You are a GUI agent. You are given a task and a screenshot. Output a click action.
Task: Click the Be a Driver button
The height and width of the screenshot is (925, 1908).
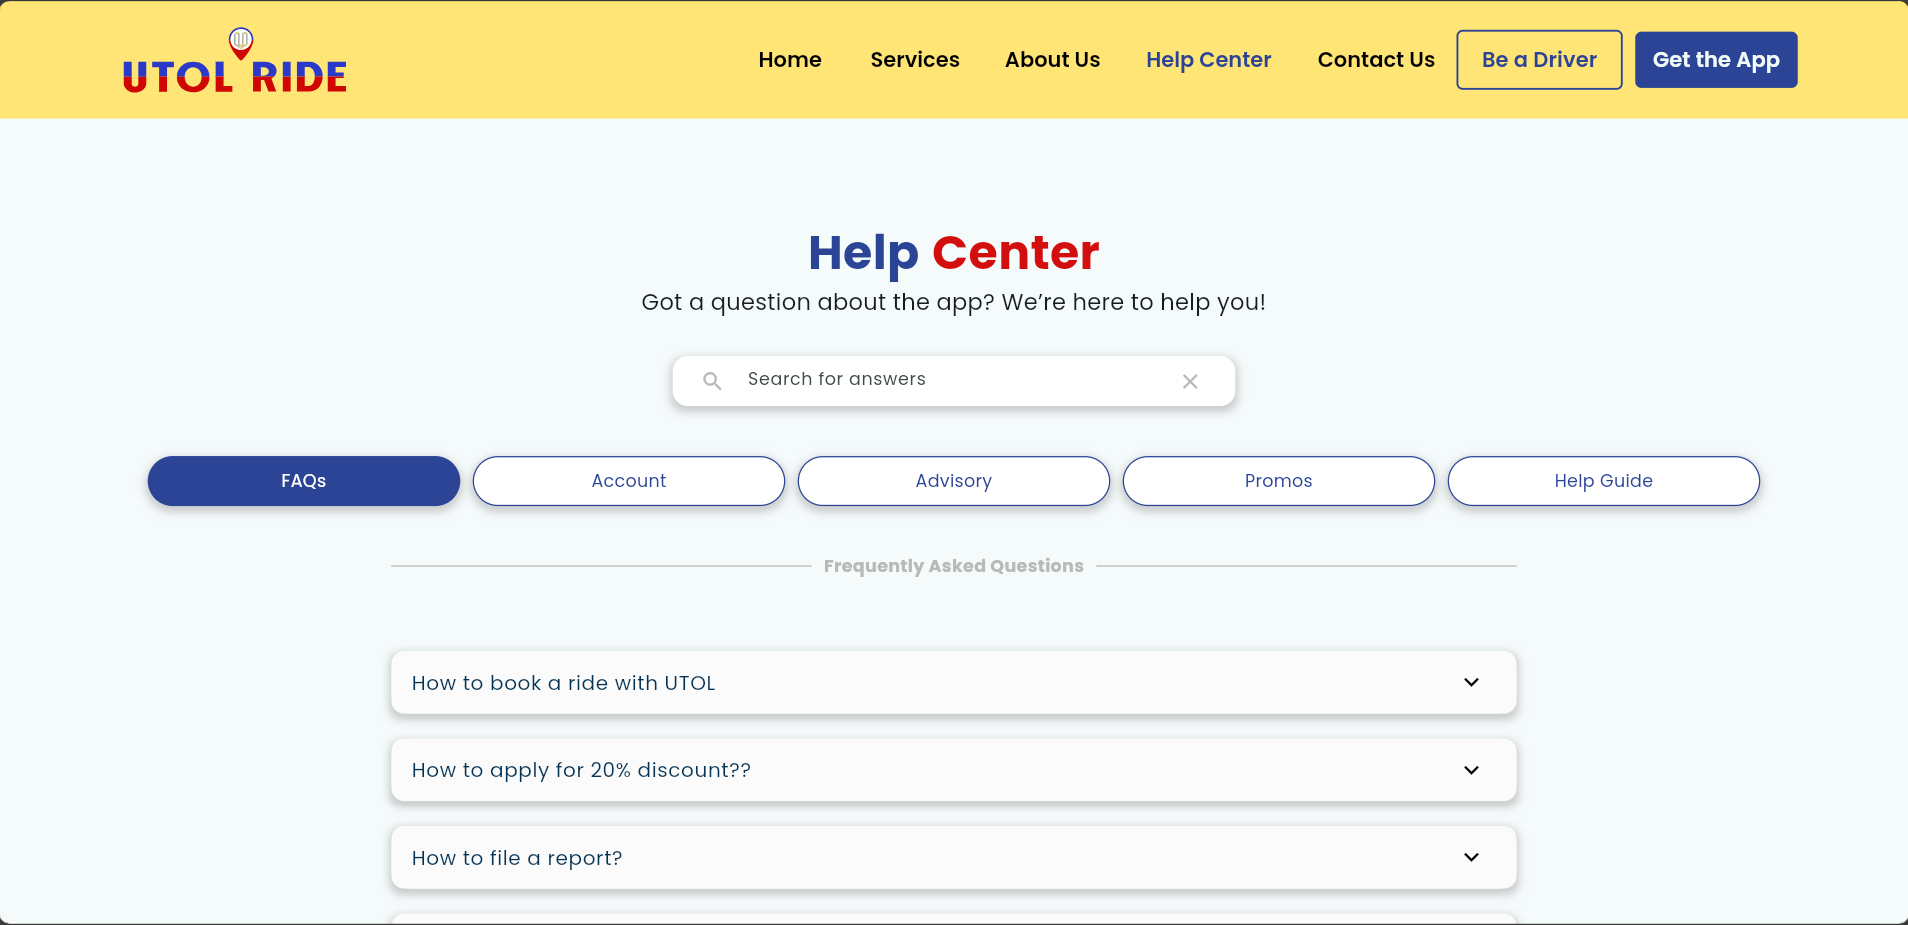[x=1538, y=60]
